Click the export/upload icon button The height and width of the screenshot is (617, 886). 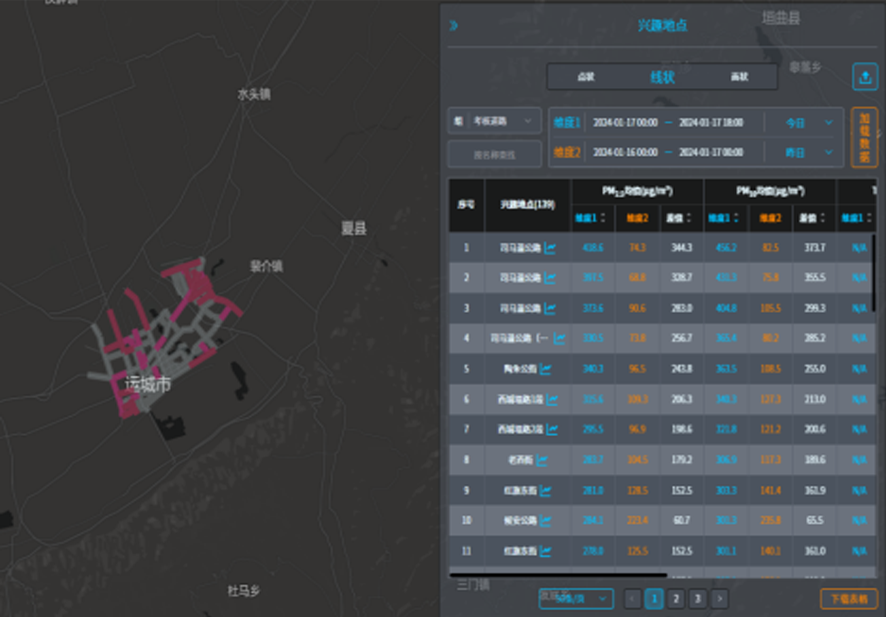coord(864,77)
